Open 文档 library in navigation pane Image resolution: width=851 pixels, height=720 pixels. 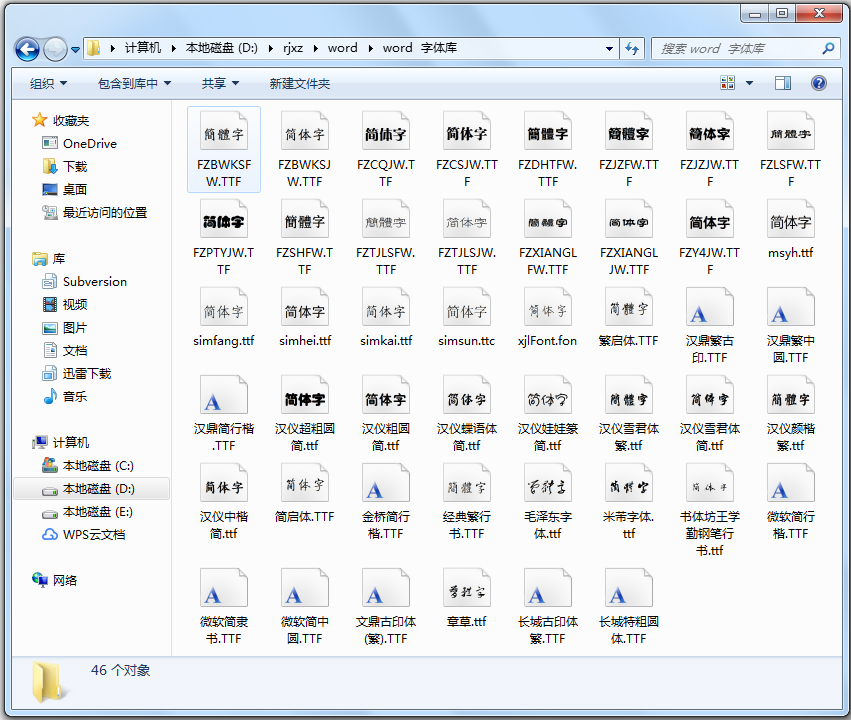click(75, 351)
